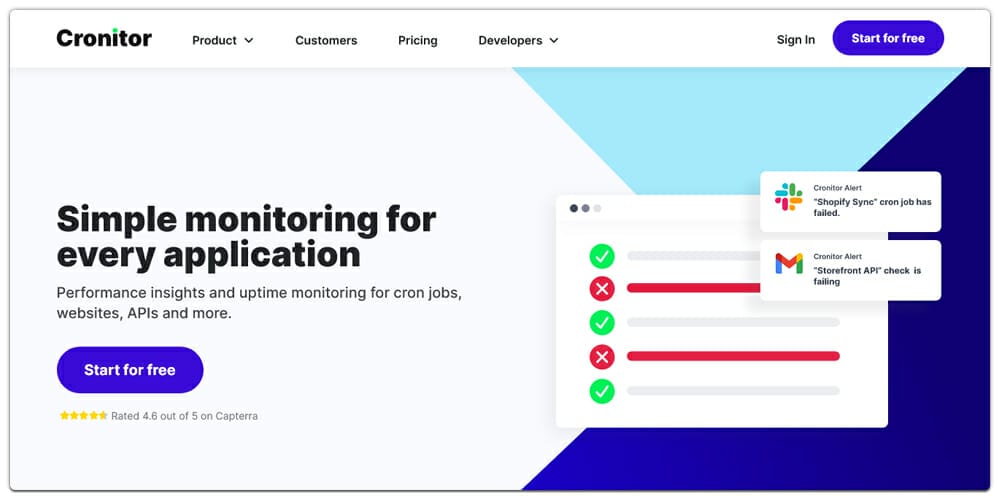Viewport: 1000px width, 500px height.
Task: Open the Shopify Sync failed alert card
Action: pyautogui.click(x=850, y=202)
